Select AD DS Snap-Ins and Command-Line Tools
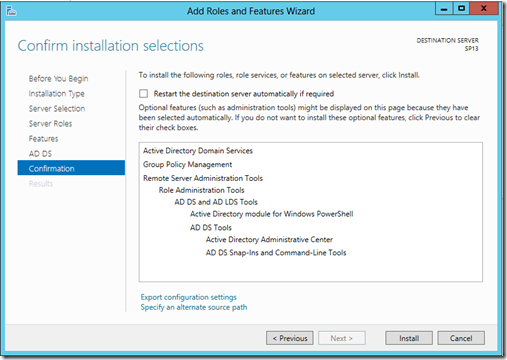This screenshot has width=507, height=360. coord(276,253)
